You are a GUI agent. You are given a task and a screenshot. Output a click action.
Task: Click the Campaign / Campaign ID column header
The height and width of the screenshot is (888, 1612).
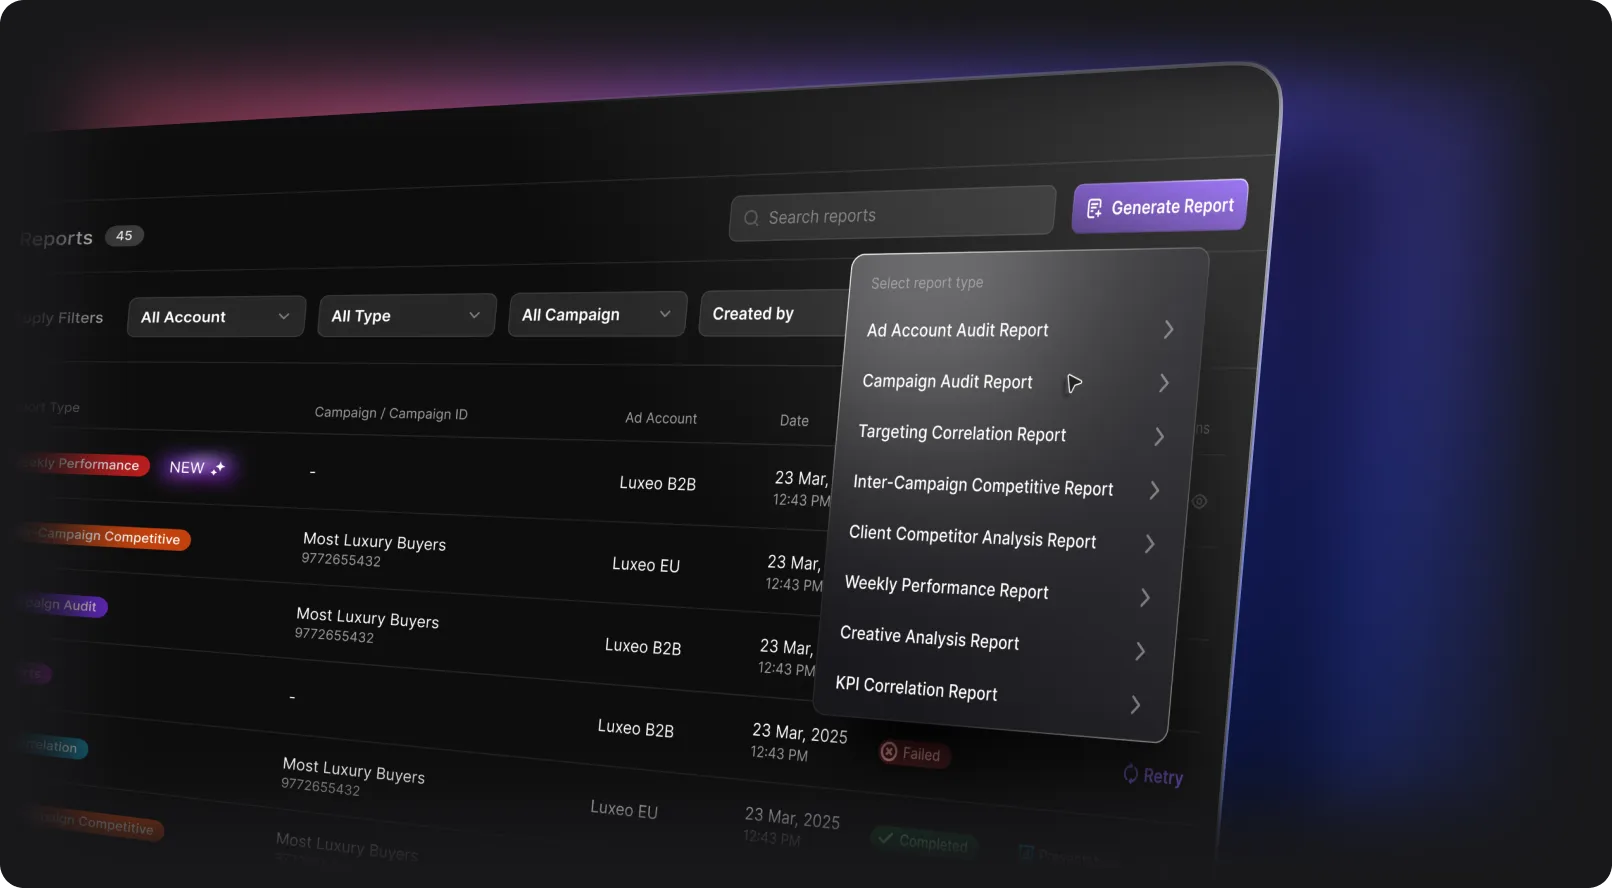pyautogui.click(x=391, y=413)
